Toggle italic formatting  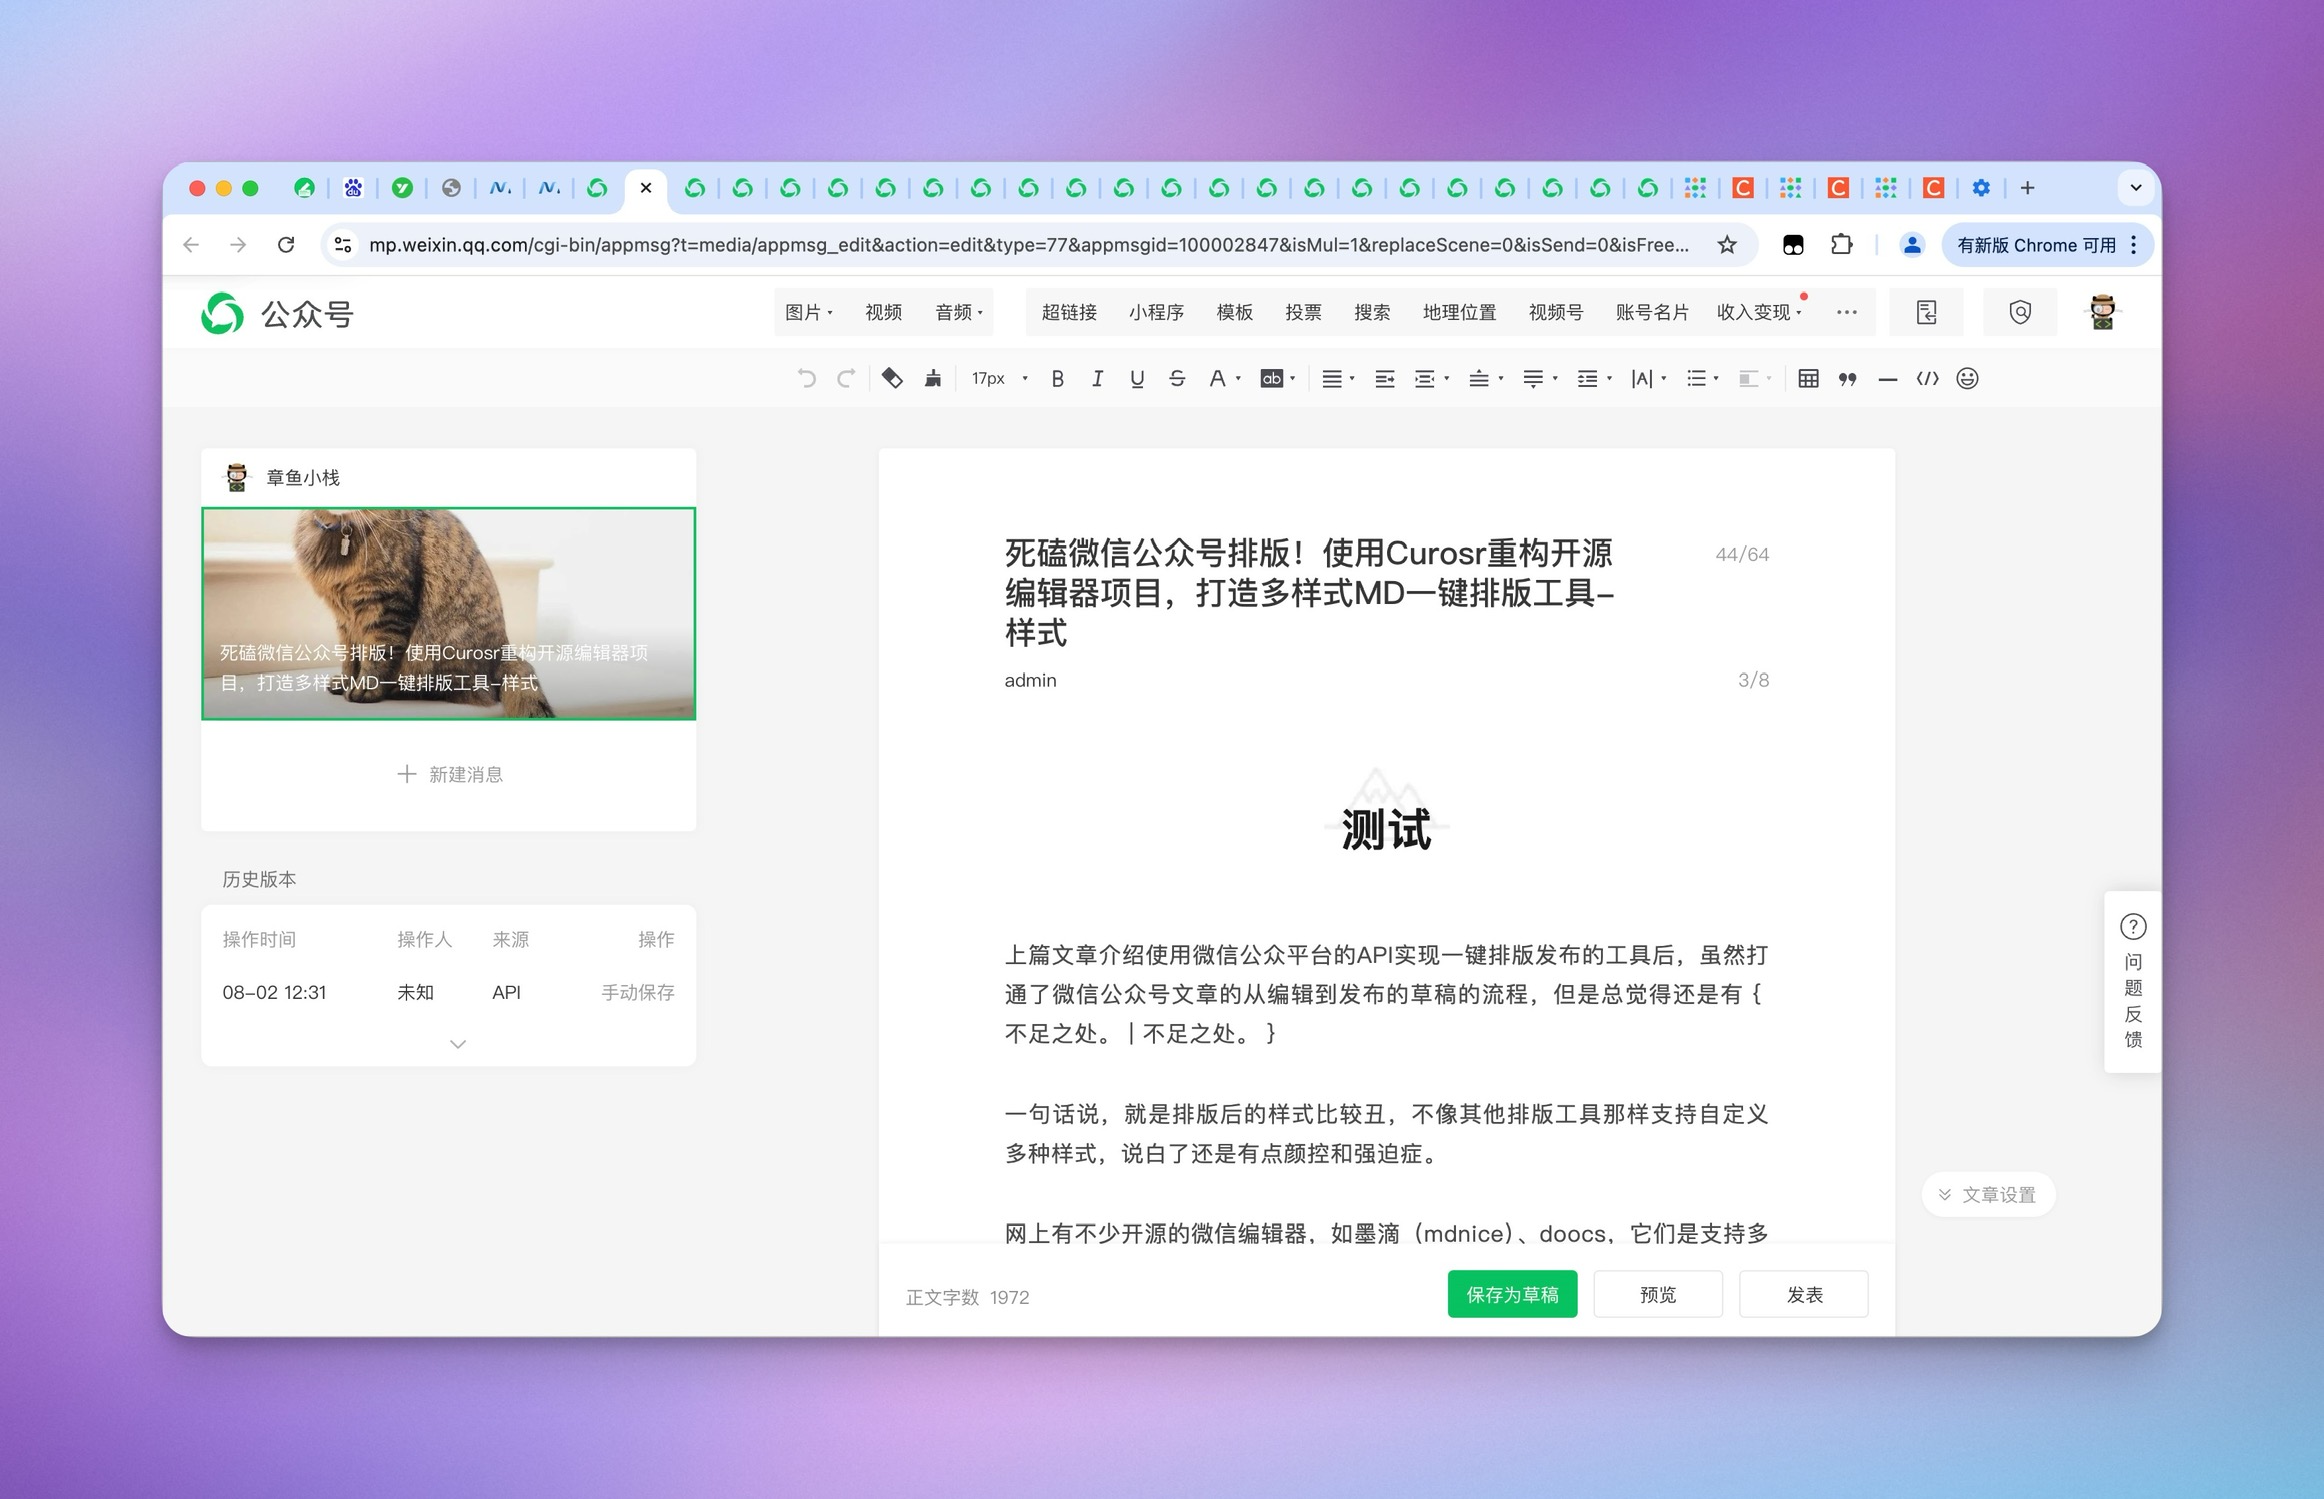point(1097,378)
